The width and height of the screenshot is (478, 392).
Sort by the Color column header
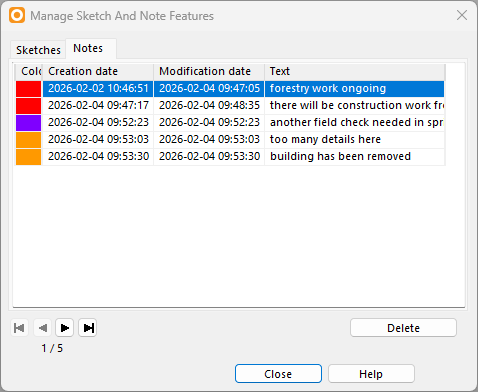(x=29, y=71)
